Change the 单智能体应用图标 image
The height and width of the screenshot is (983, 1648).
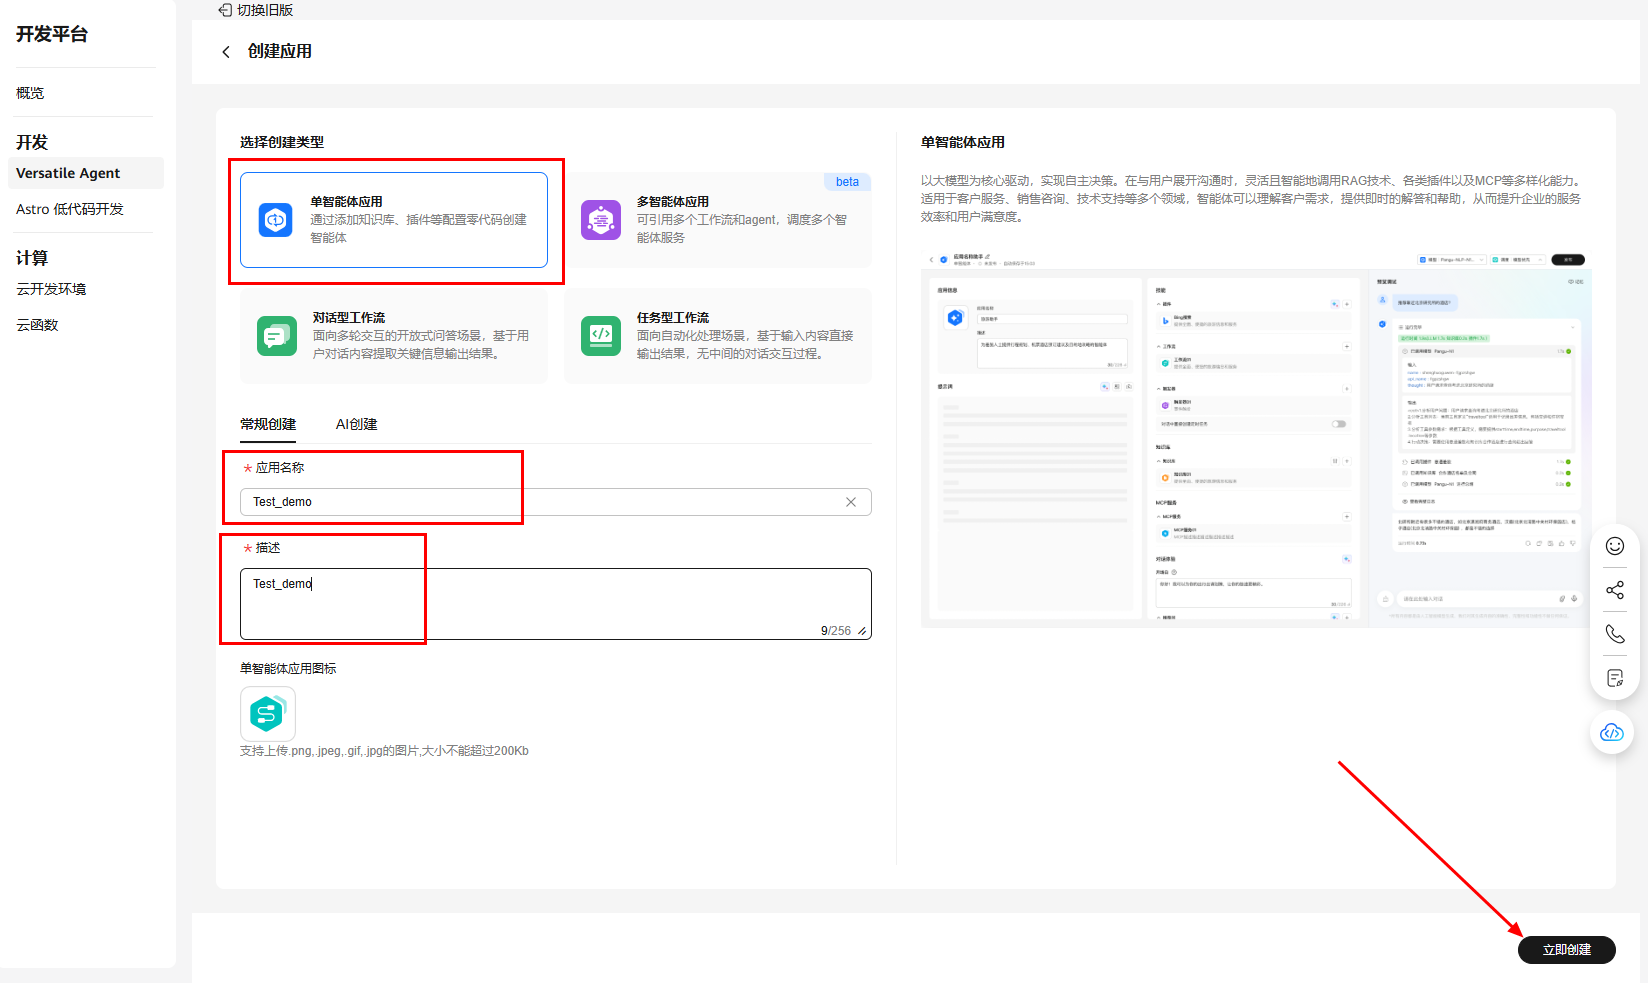click(x=267, y=713)
